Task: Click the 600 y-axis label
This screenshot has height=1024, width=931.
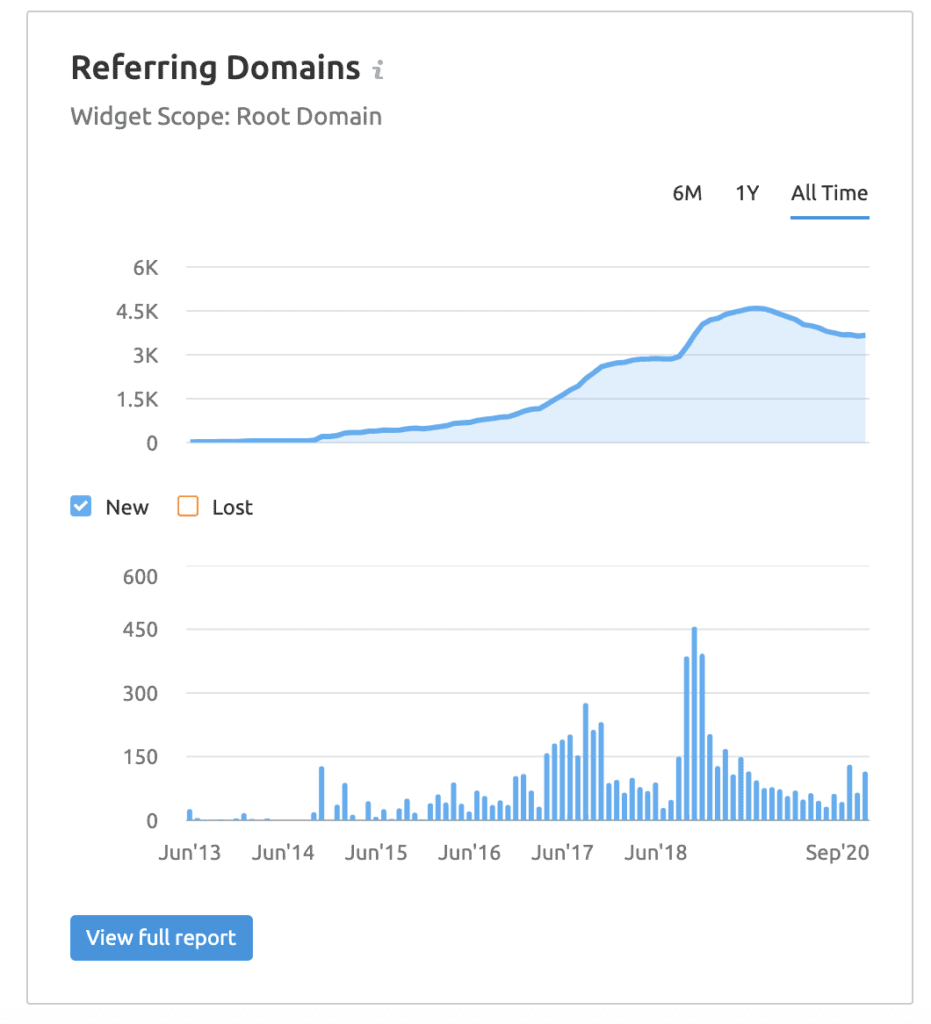Action: click(x=140, y=577)
